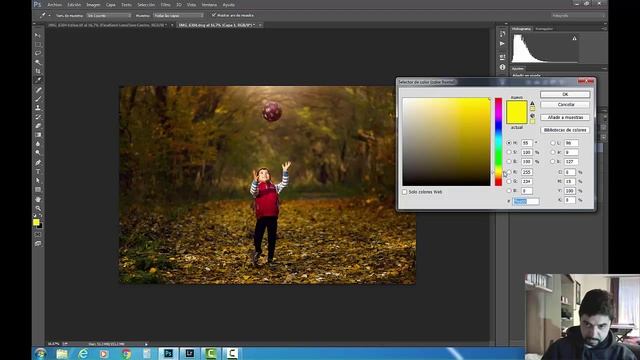Image resolution: width=640 pixels, height=360 pixels.
Task: Click the nuevo color preview swatch
Action: (x=517, y=107)
